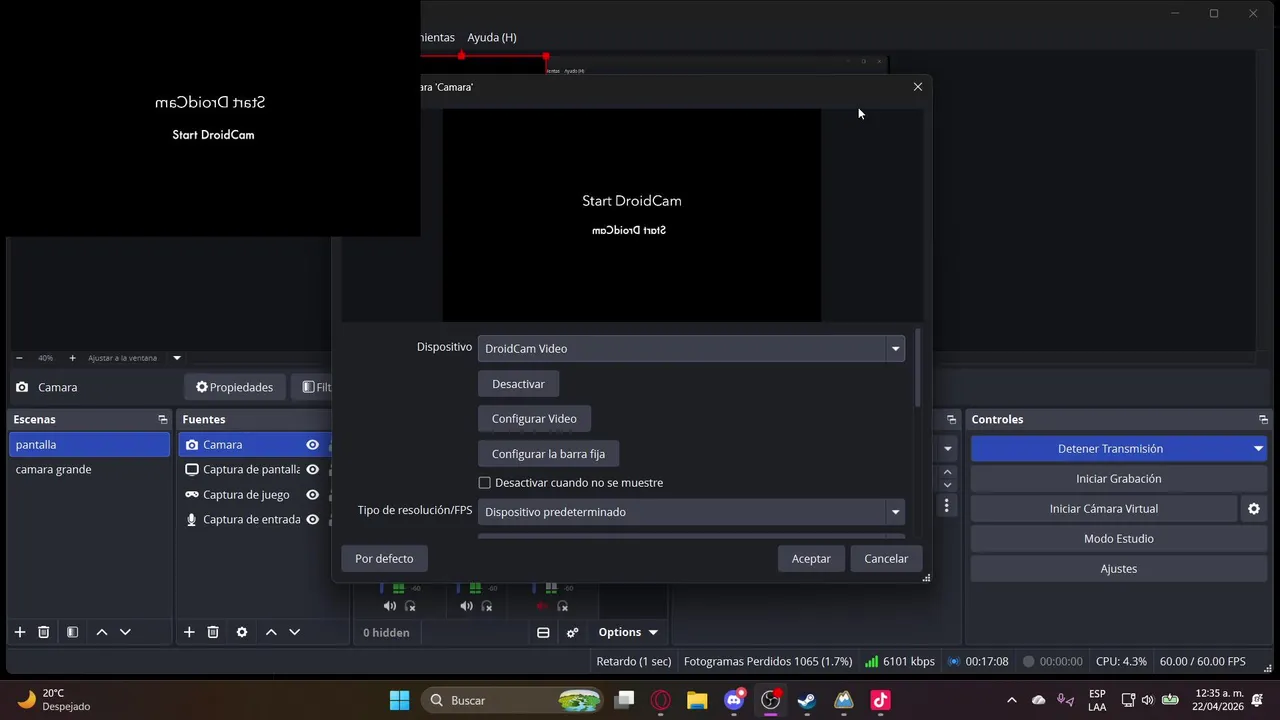
Task: Hide the Captura de juego source
Action: (312, 495)
